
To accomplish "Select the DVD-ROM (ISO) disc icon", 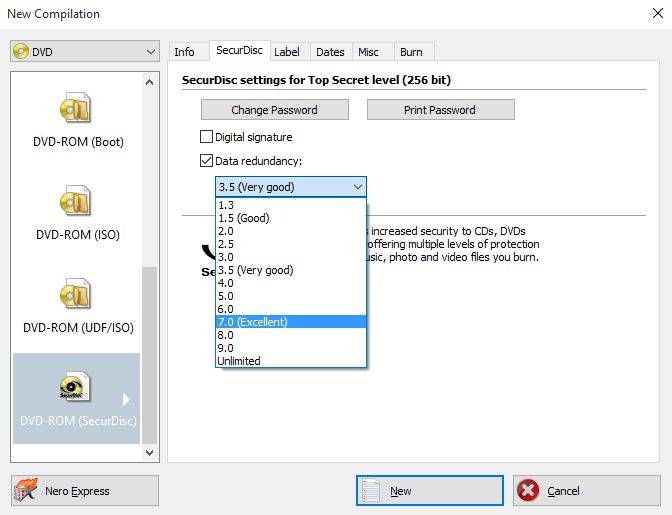I will [x=75, y=201].
